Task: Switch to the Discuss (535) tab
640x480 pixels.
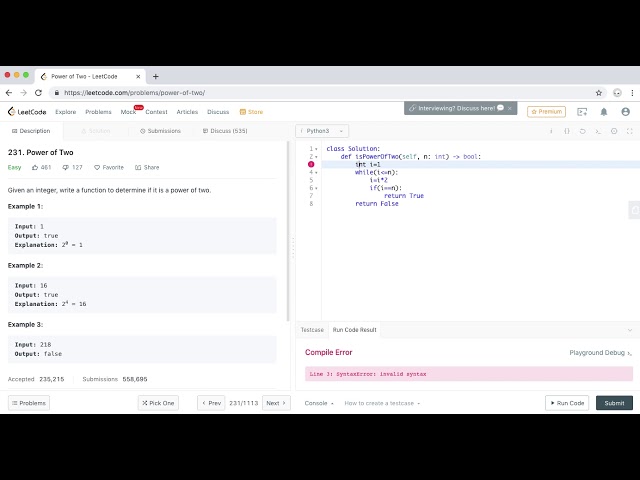Action: (x=225, y=131)
